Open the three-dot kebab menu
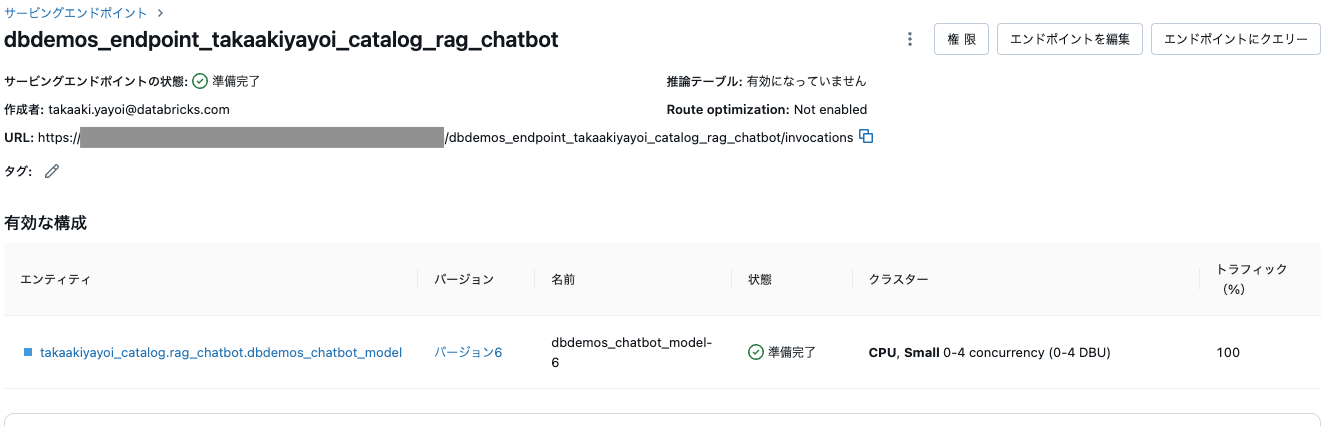The image size is (1333, 426). coord(909,39)
